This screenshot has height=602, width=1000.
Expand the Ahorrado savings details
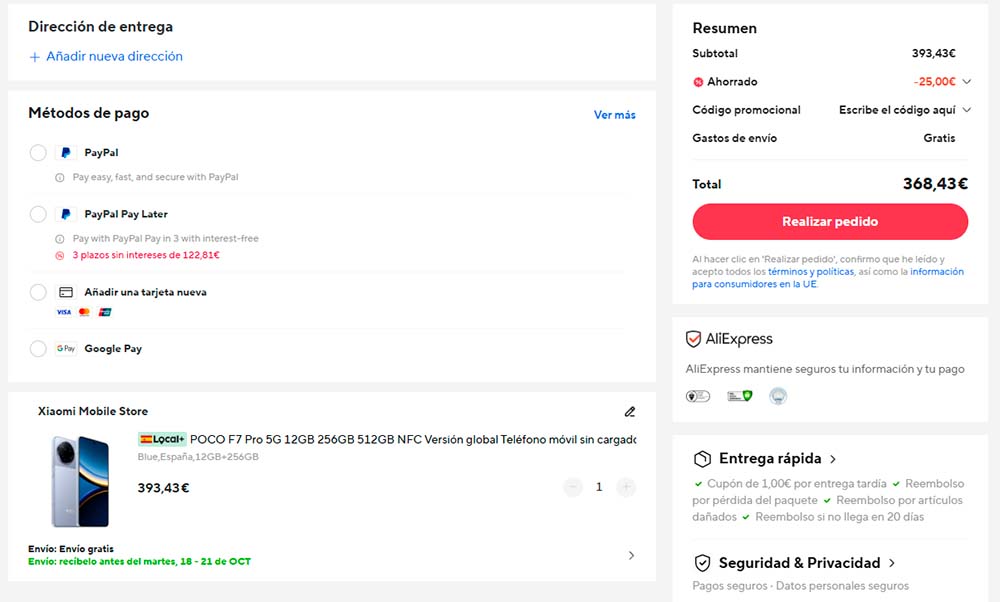pos(967,82)
